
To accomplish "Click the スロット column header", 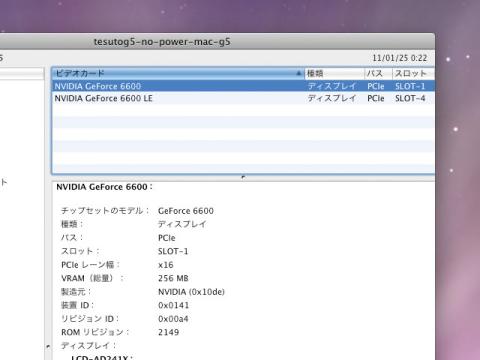I will tap(413, 73).
